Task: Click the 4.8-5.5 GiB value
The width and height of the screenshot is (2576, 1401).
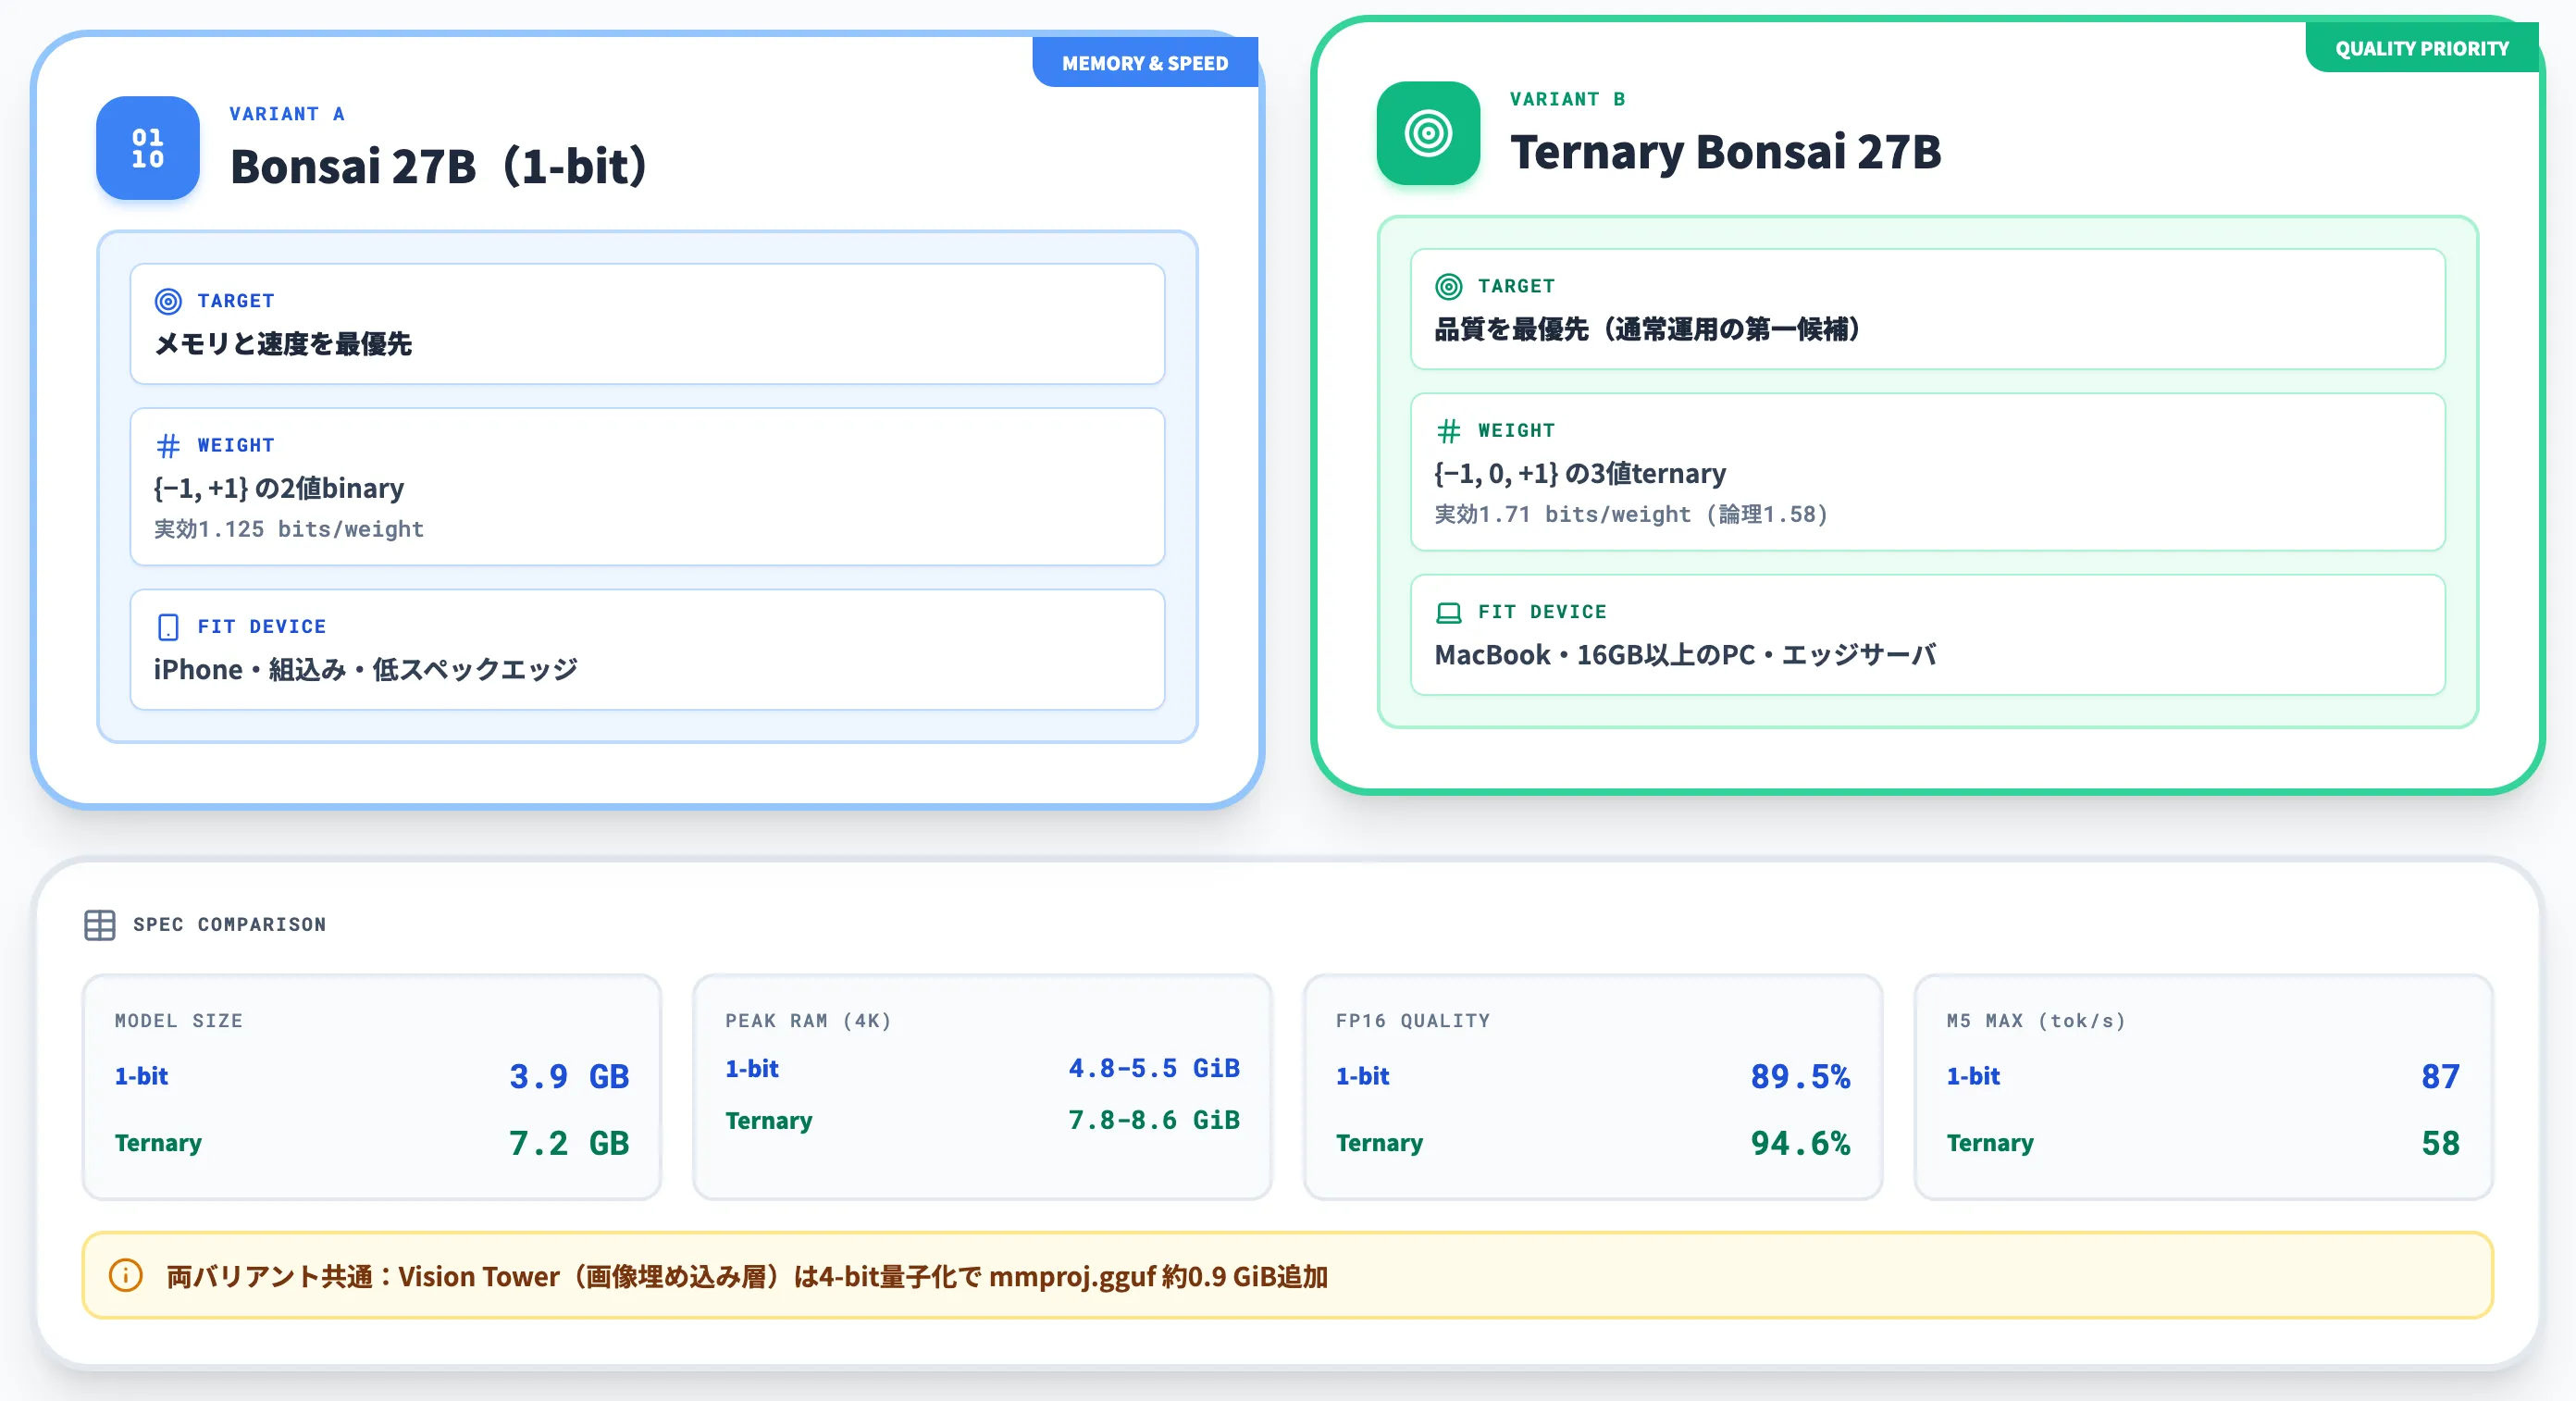Action: click(x=1154, y=1068)
